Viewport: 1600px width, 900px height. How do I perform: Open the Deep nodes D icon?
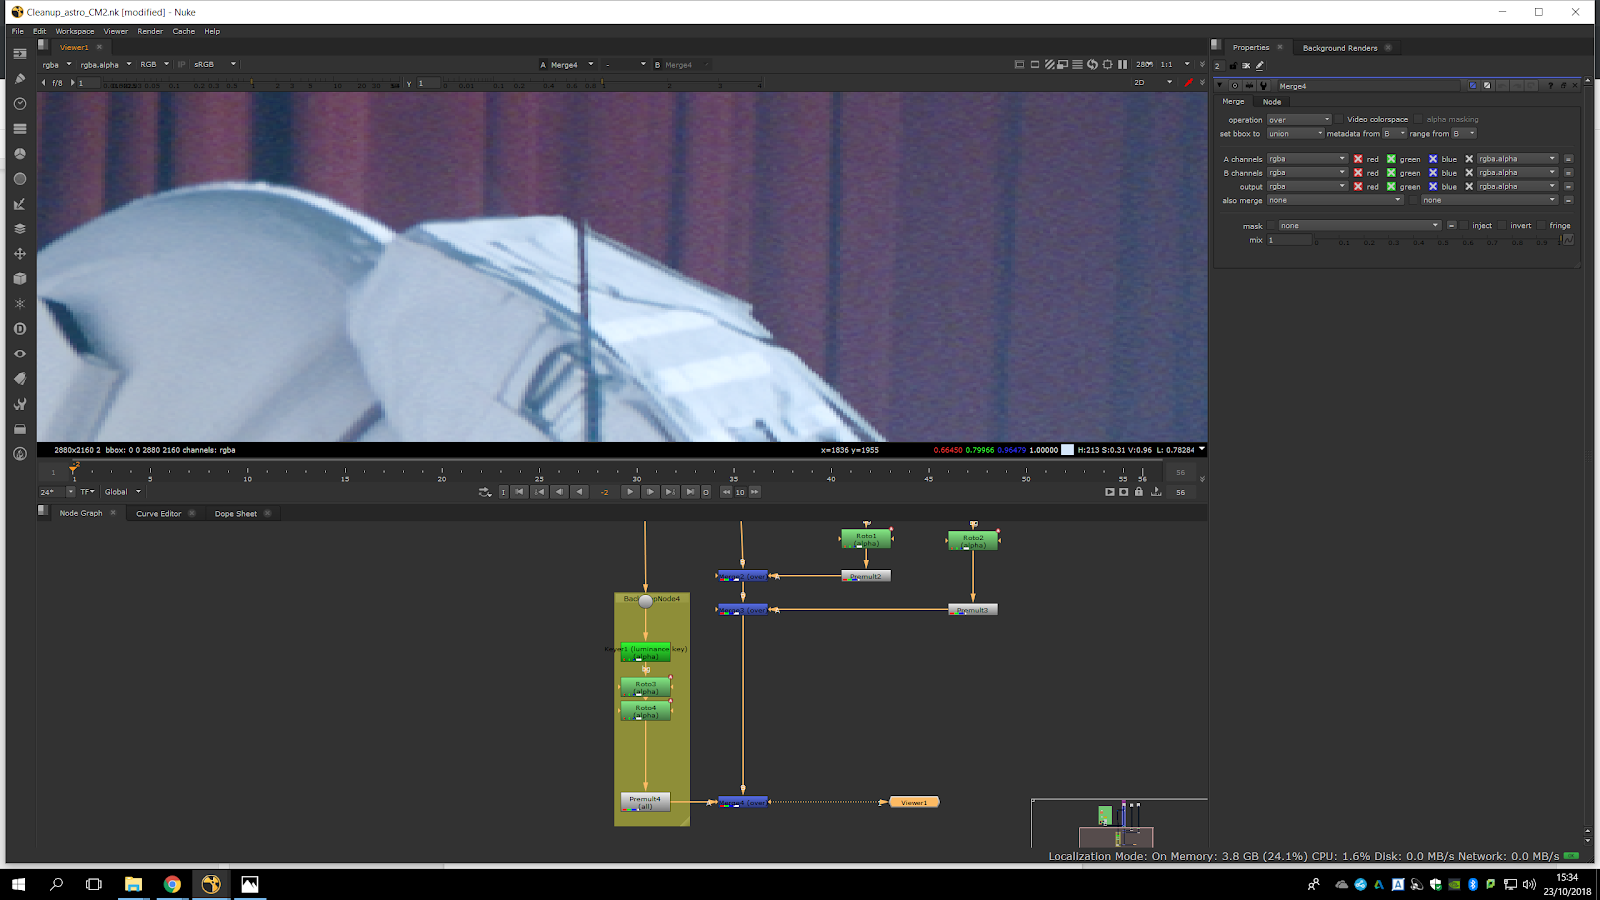[x=19, y=329]
